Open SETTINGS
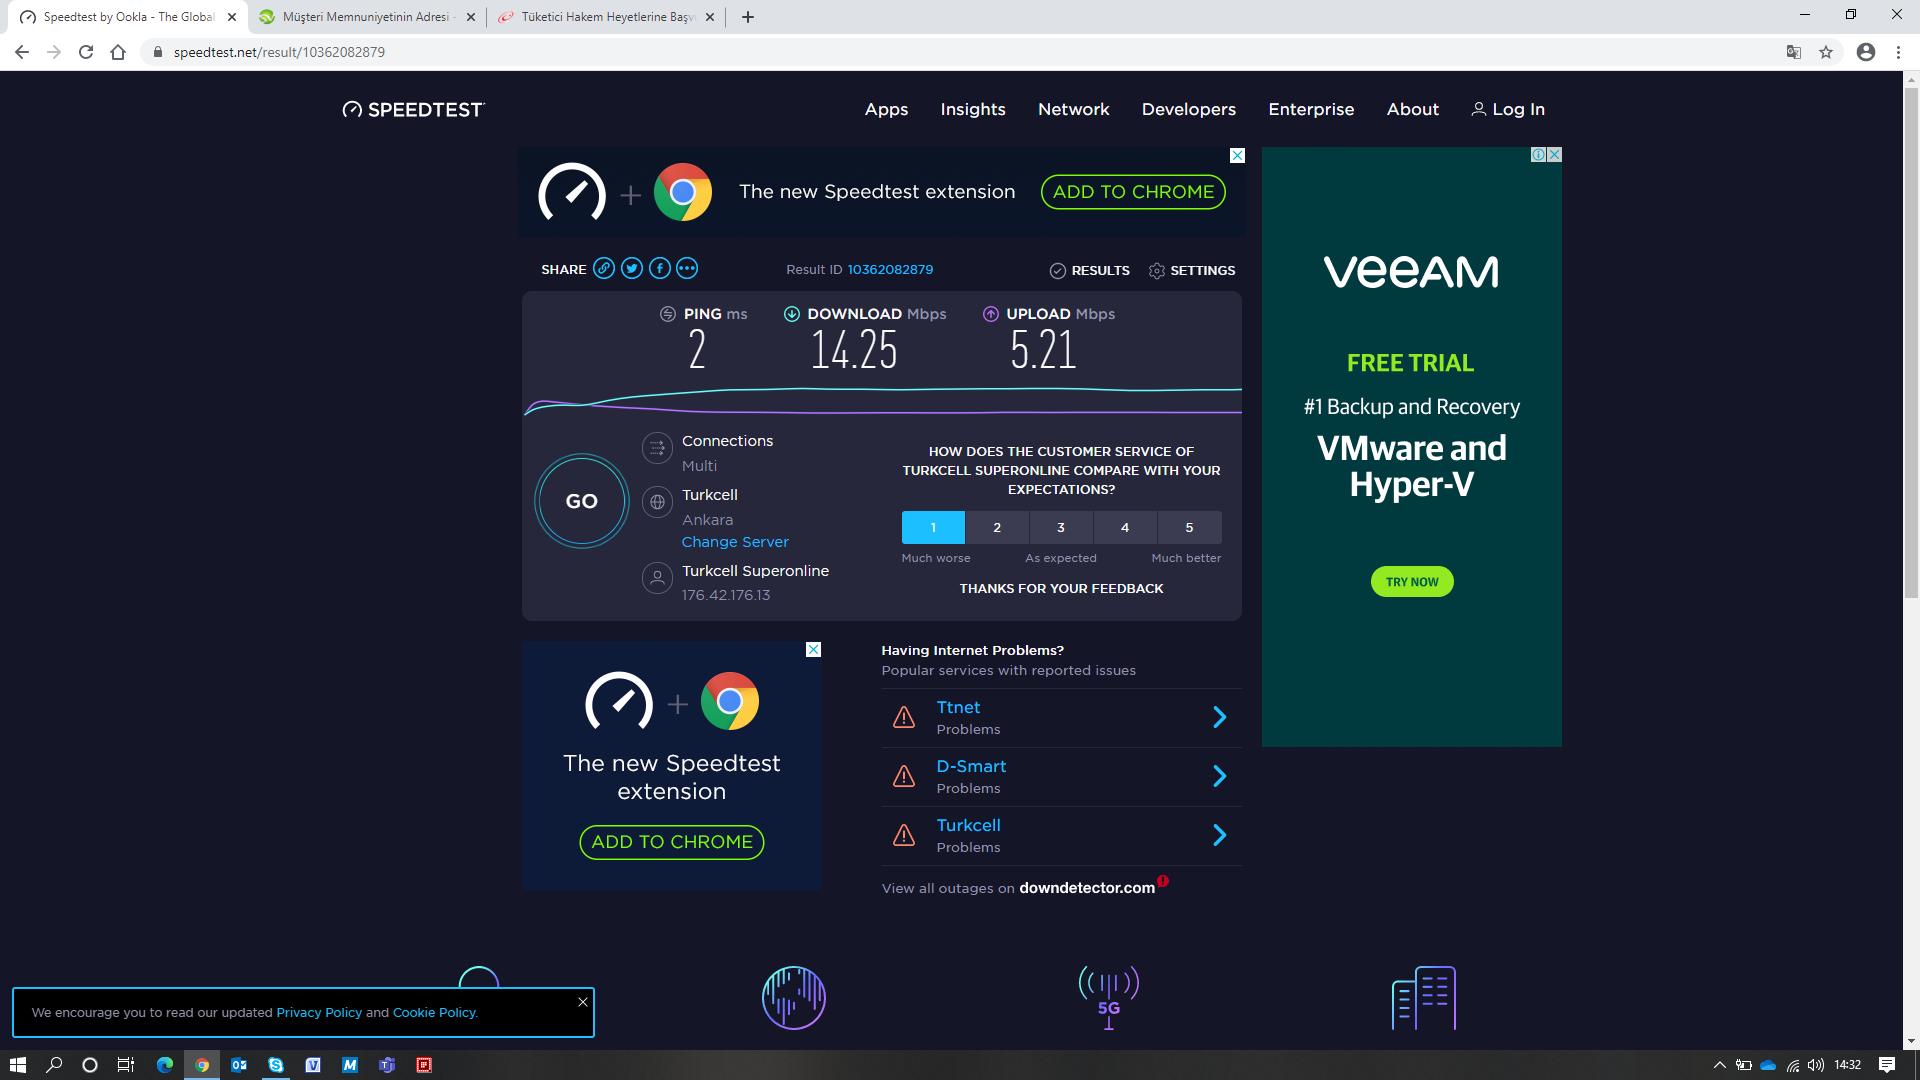Viewport: 1920px width, 1080px height. pos(1192,270)
